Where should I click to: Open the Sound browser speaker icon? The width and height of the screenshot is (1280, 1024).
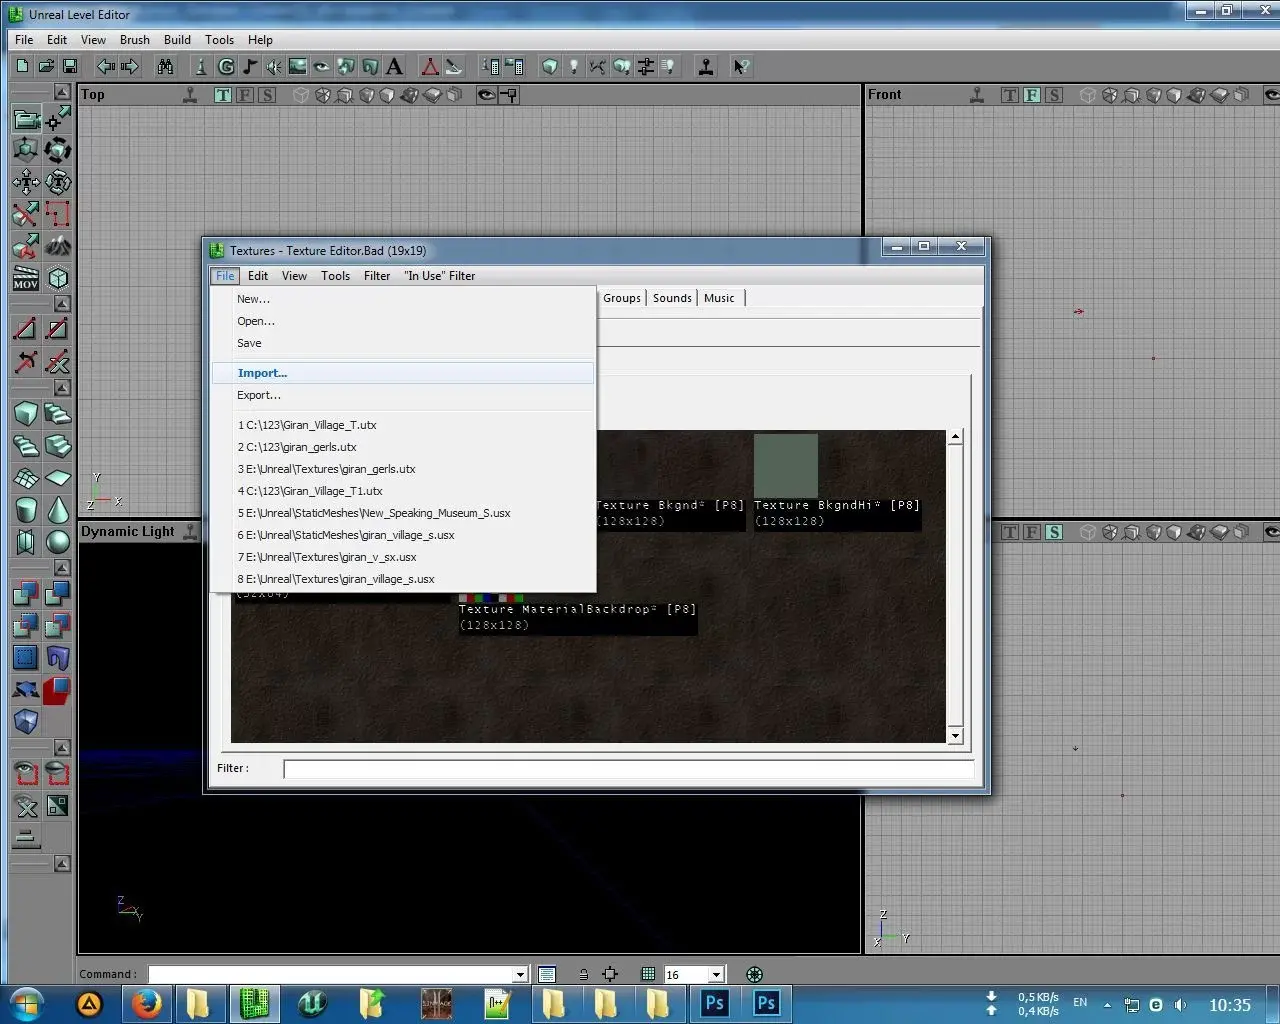(x=274, y=66)
